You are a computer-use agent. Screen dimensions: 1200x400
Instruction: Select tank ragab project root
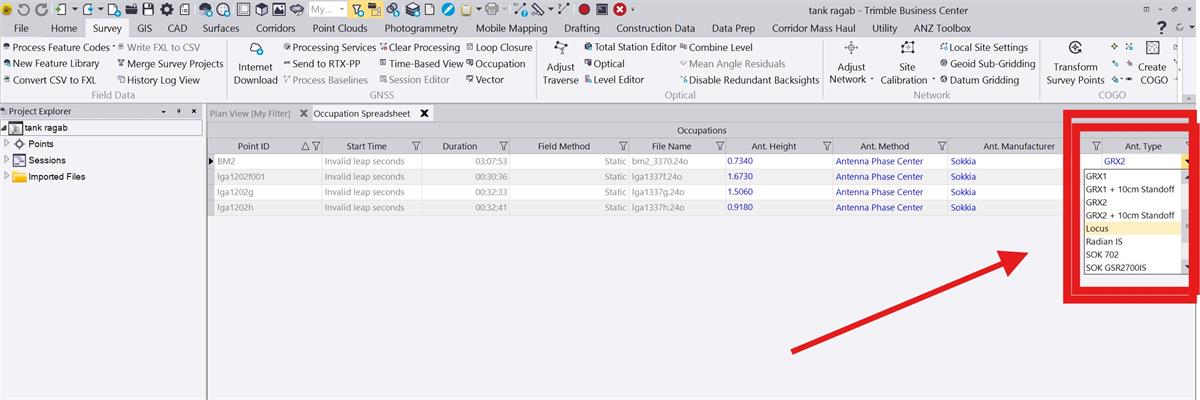click(45, 128)
